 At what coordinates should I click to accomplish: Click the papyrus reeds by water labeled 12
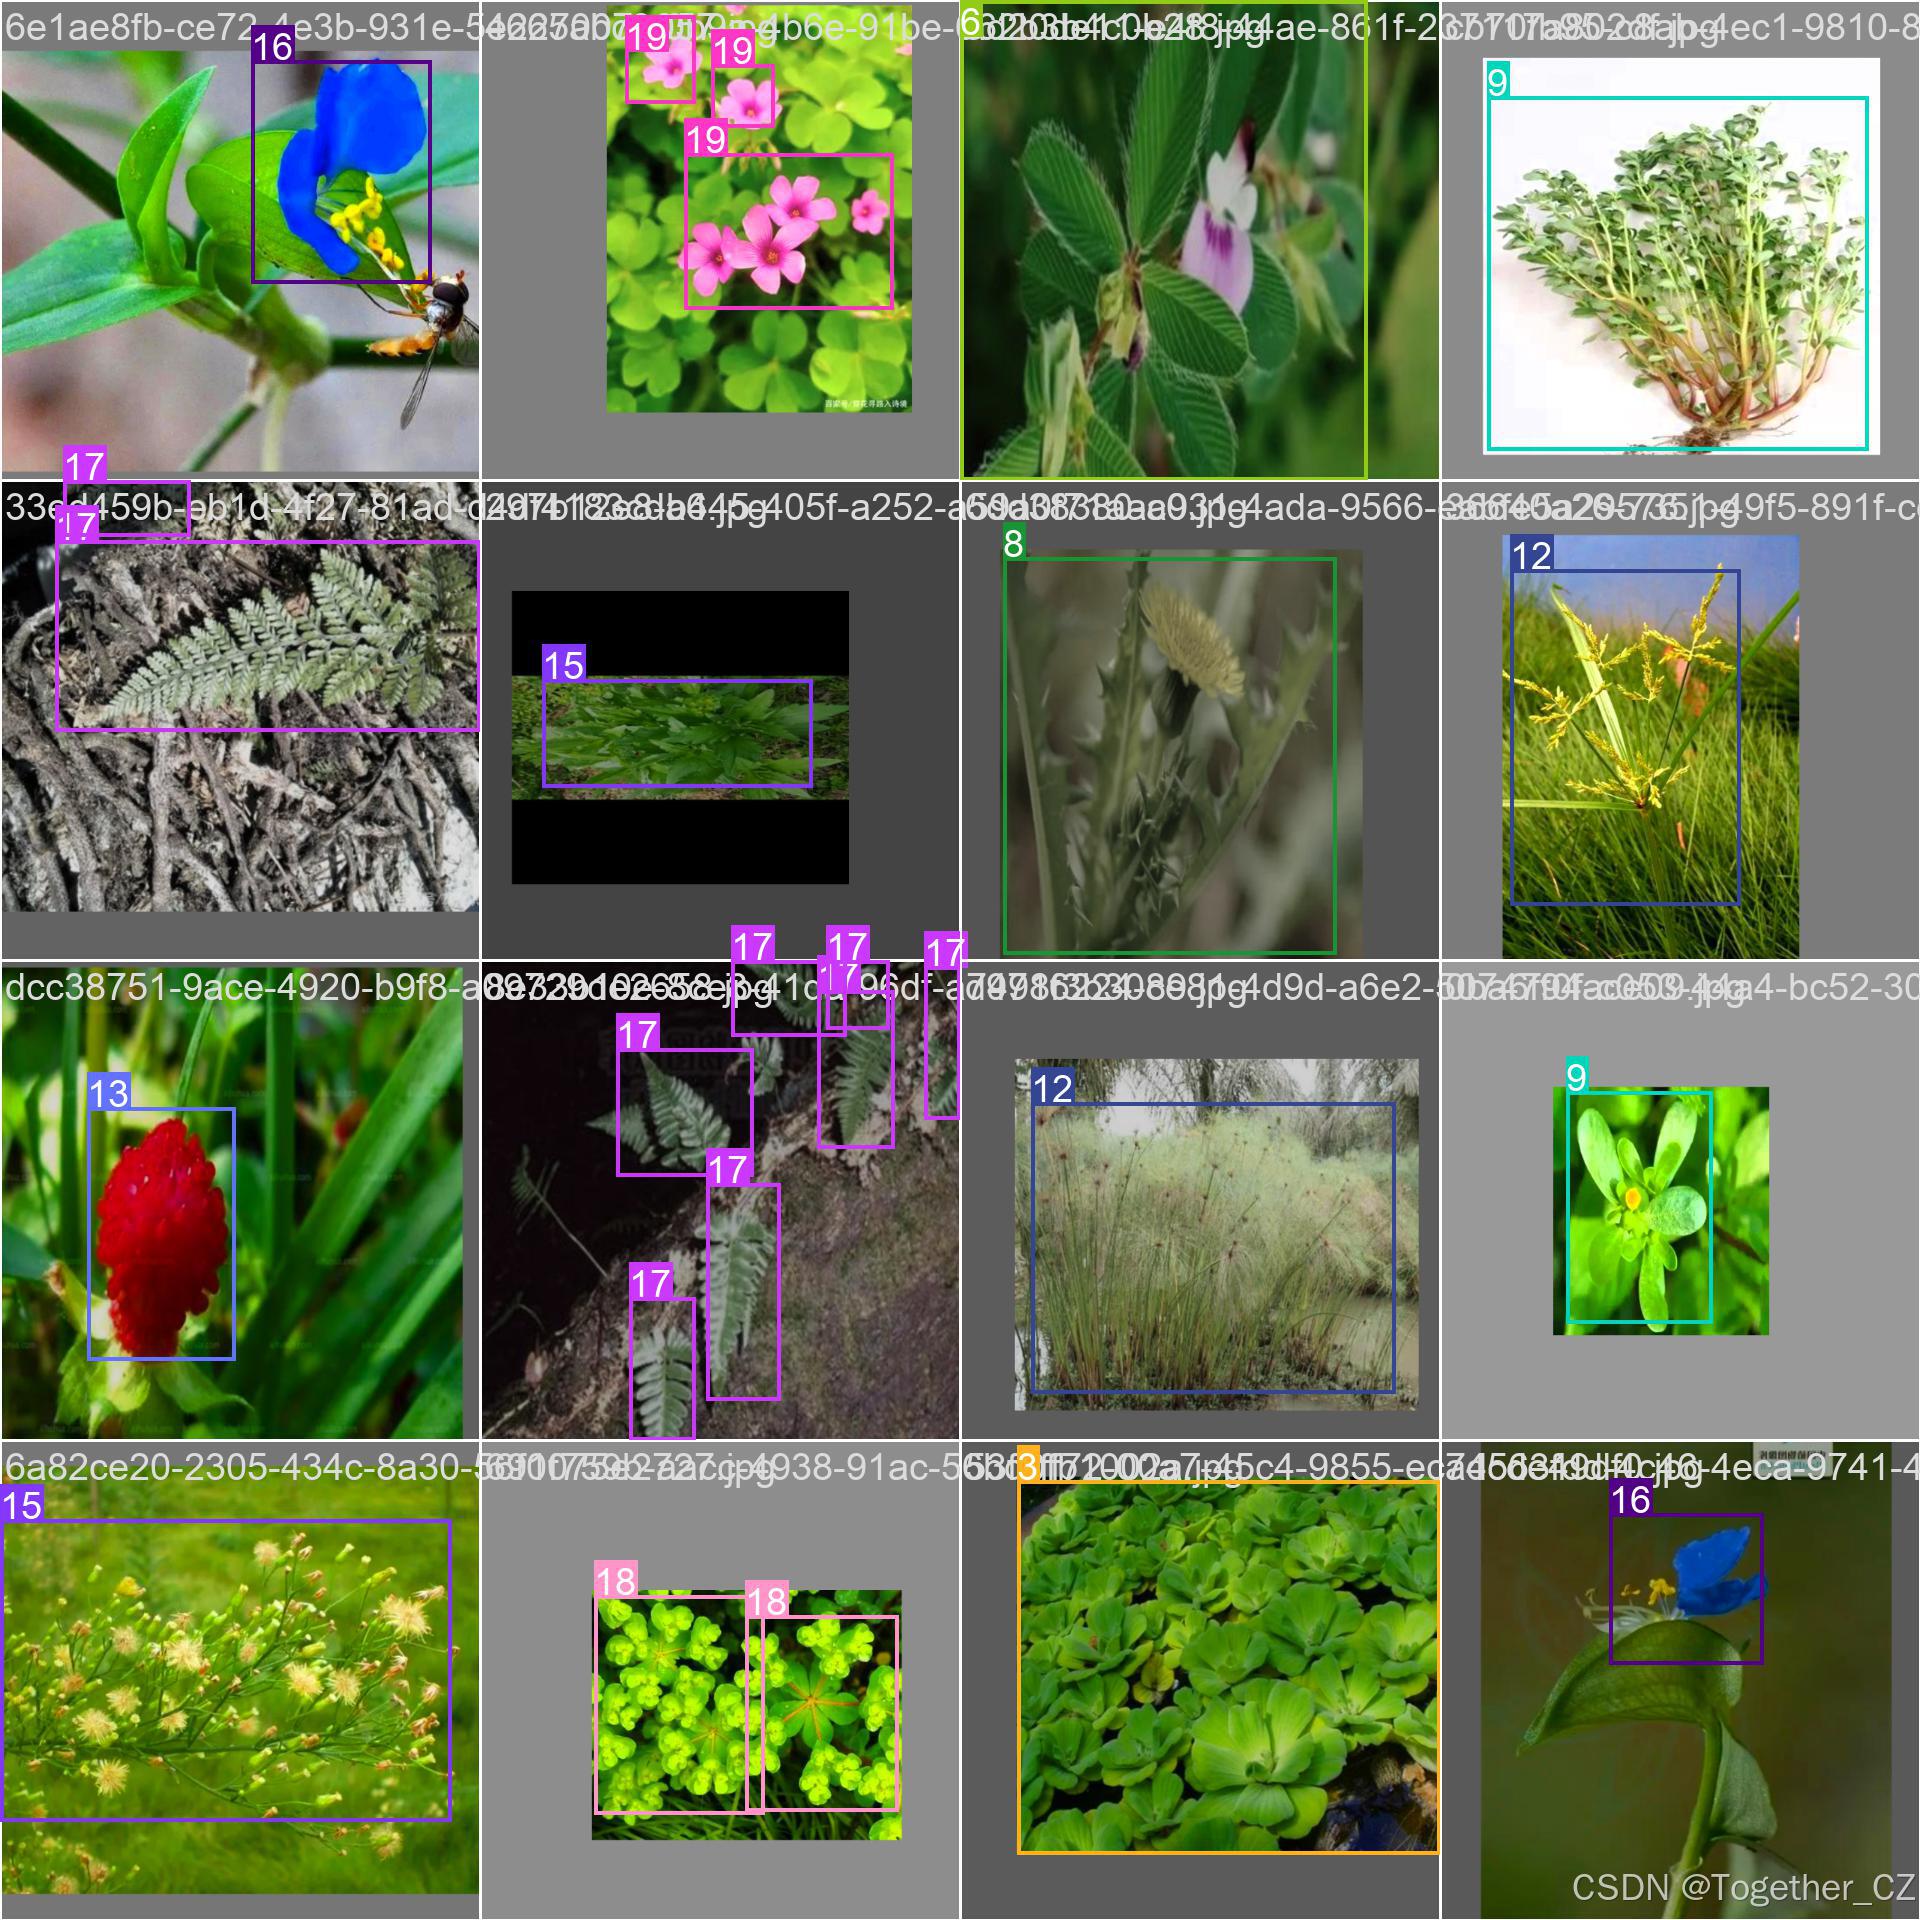tap(1212, 1247)
